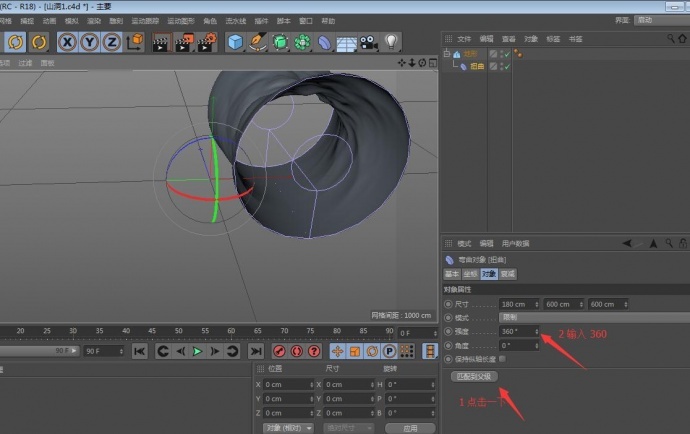Select the 地形 landscape object
690x434 pixels.
pyautogui.click(x=470, y=54)
